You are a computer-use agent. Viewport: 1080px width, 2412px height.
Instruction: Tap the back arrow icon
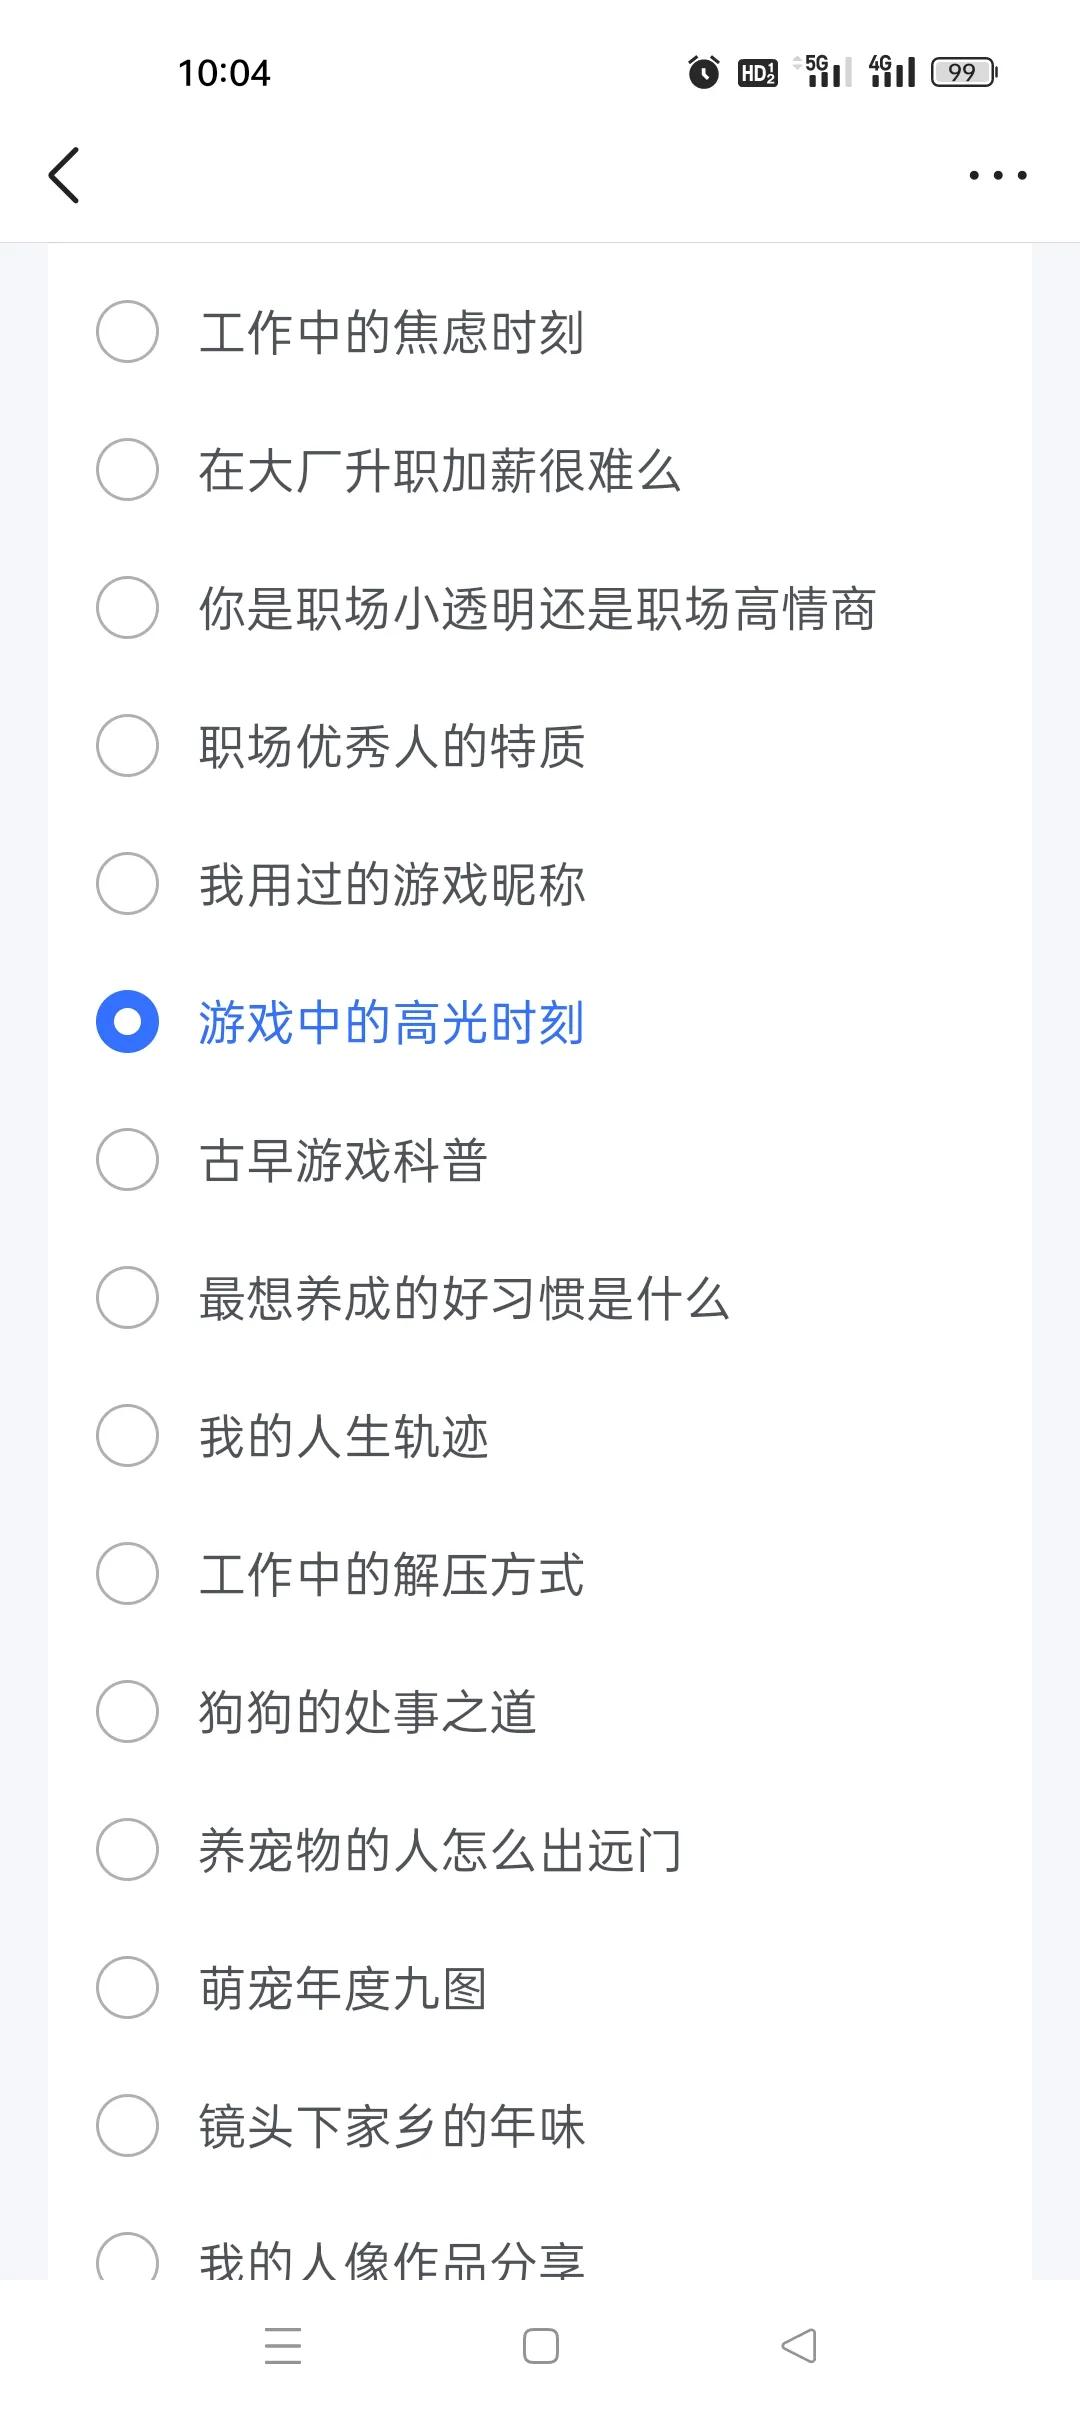(x=64, y=175)
